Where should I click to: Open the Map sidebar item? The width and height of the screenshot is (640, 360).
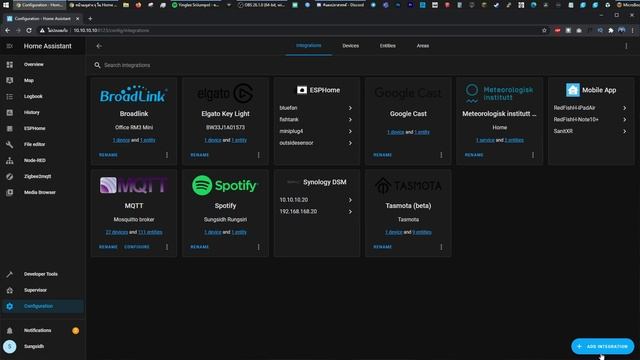point(29,80)
